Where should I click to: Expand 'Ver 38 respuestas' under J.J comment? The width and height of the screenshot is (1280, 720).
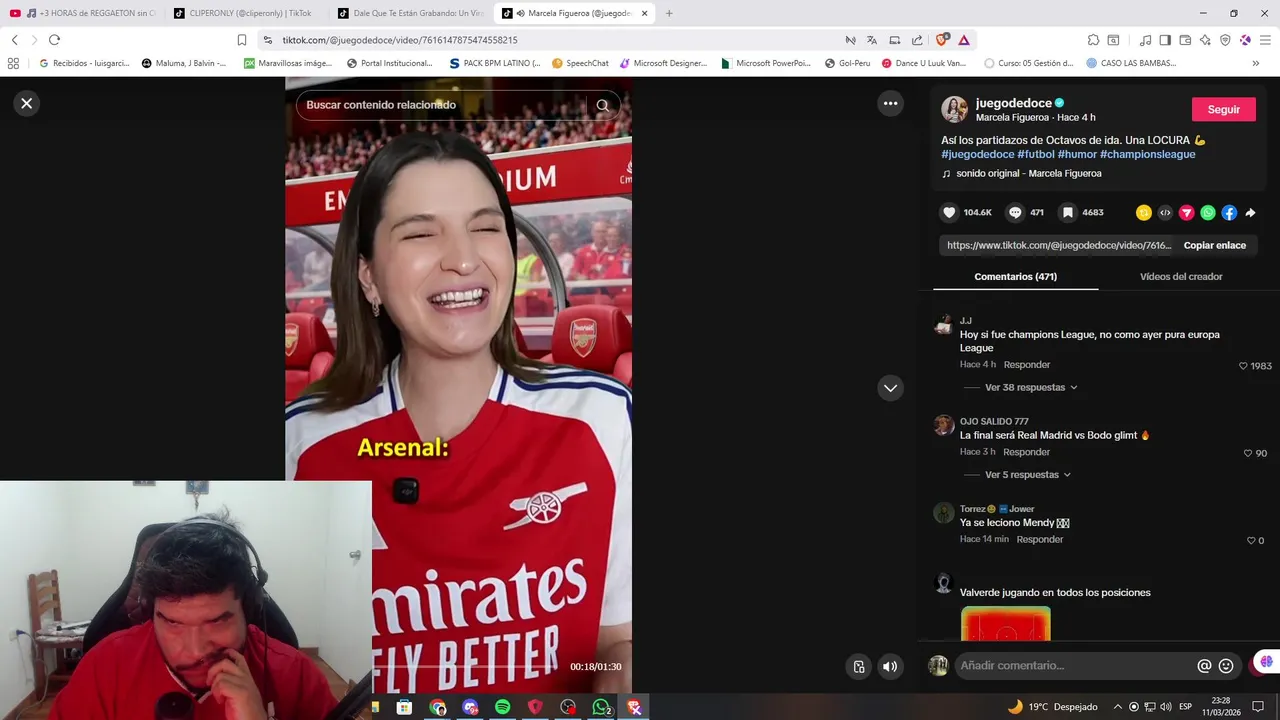pyautogui.click(x=1031, y=387)
